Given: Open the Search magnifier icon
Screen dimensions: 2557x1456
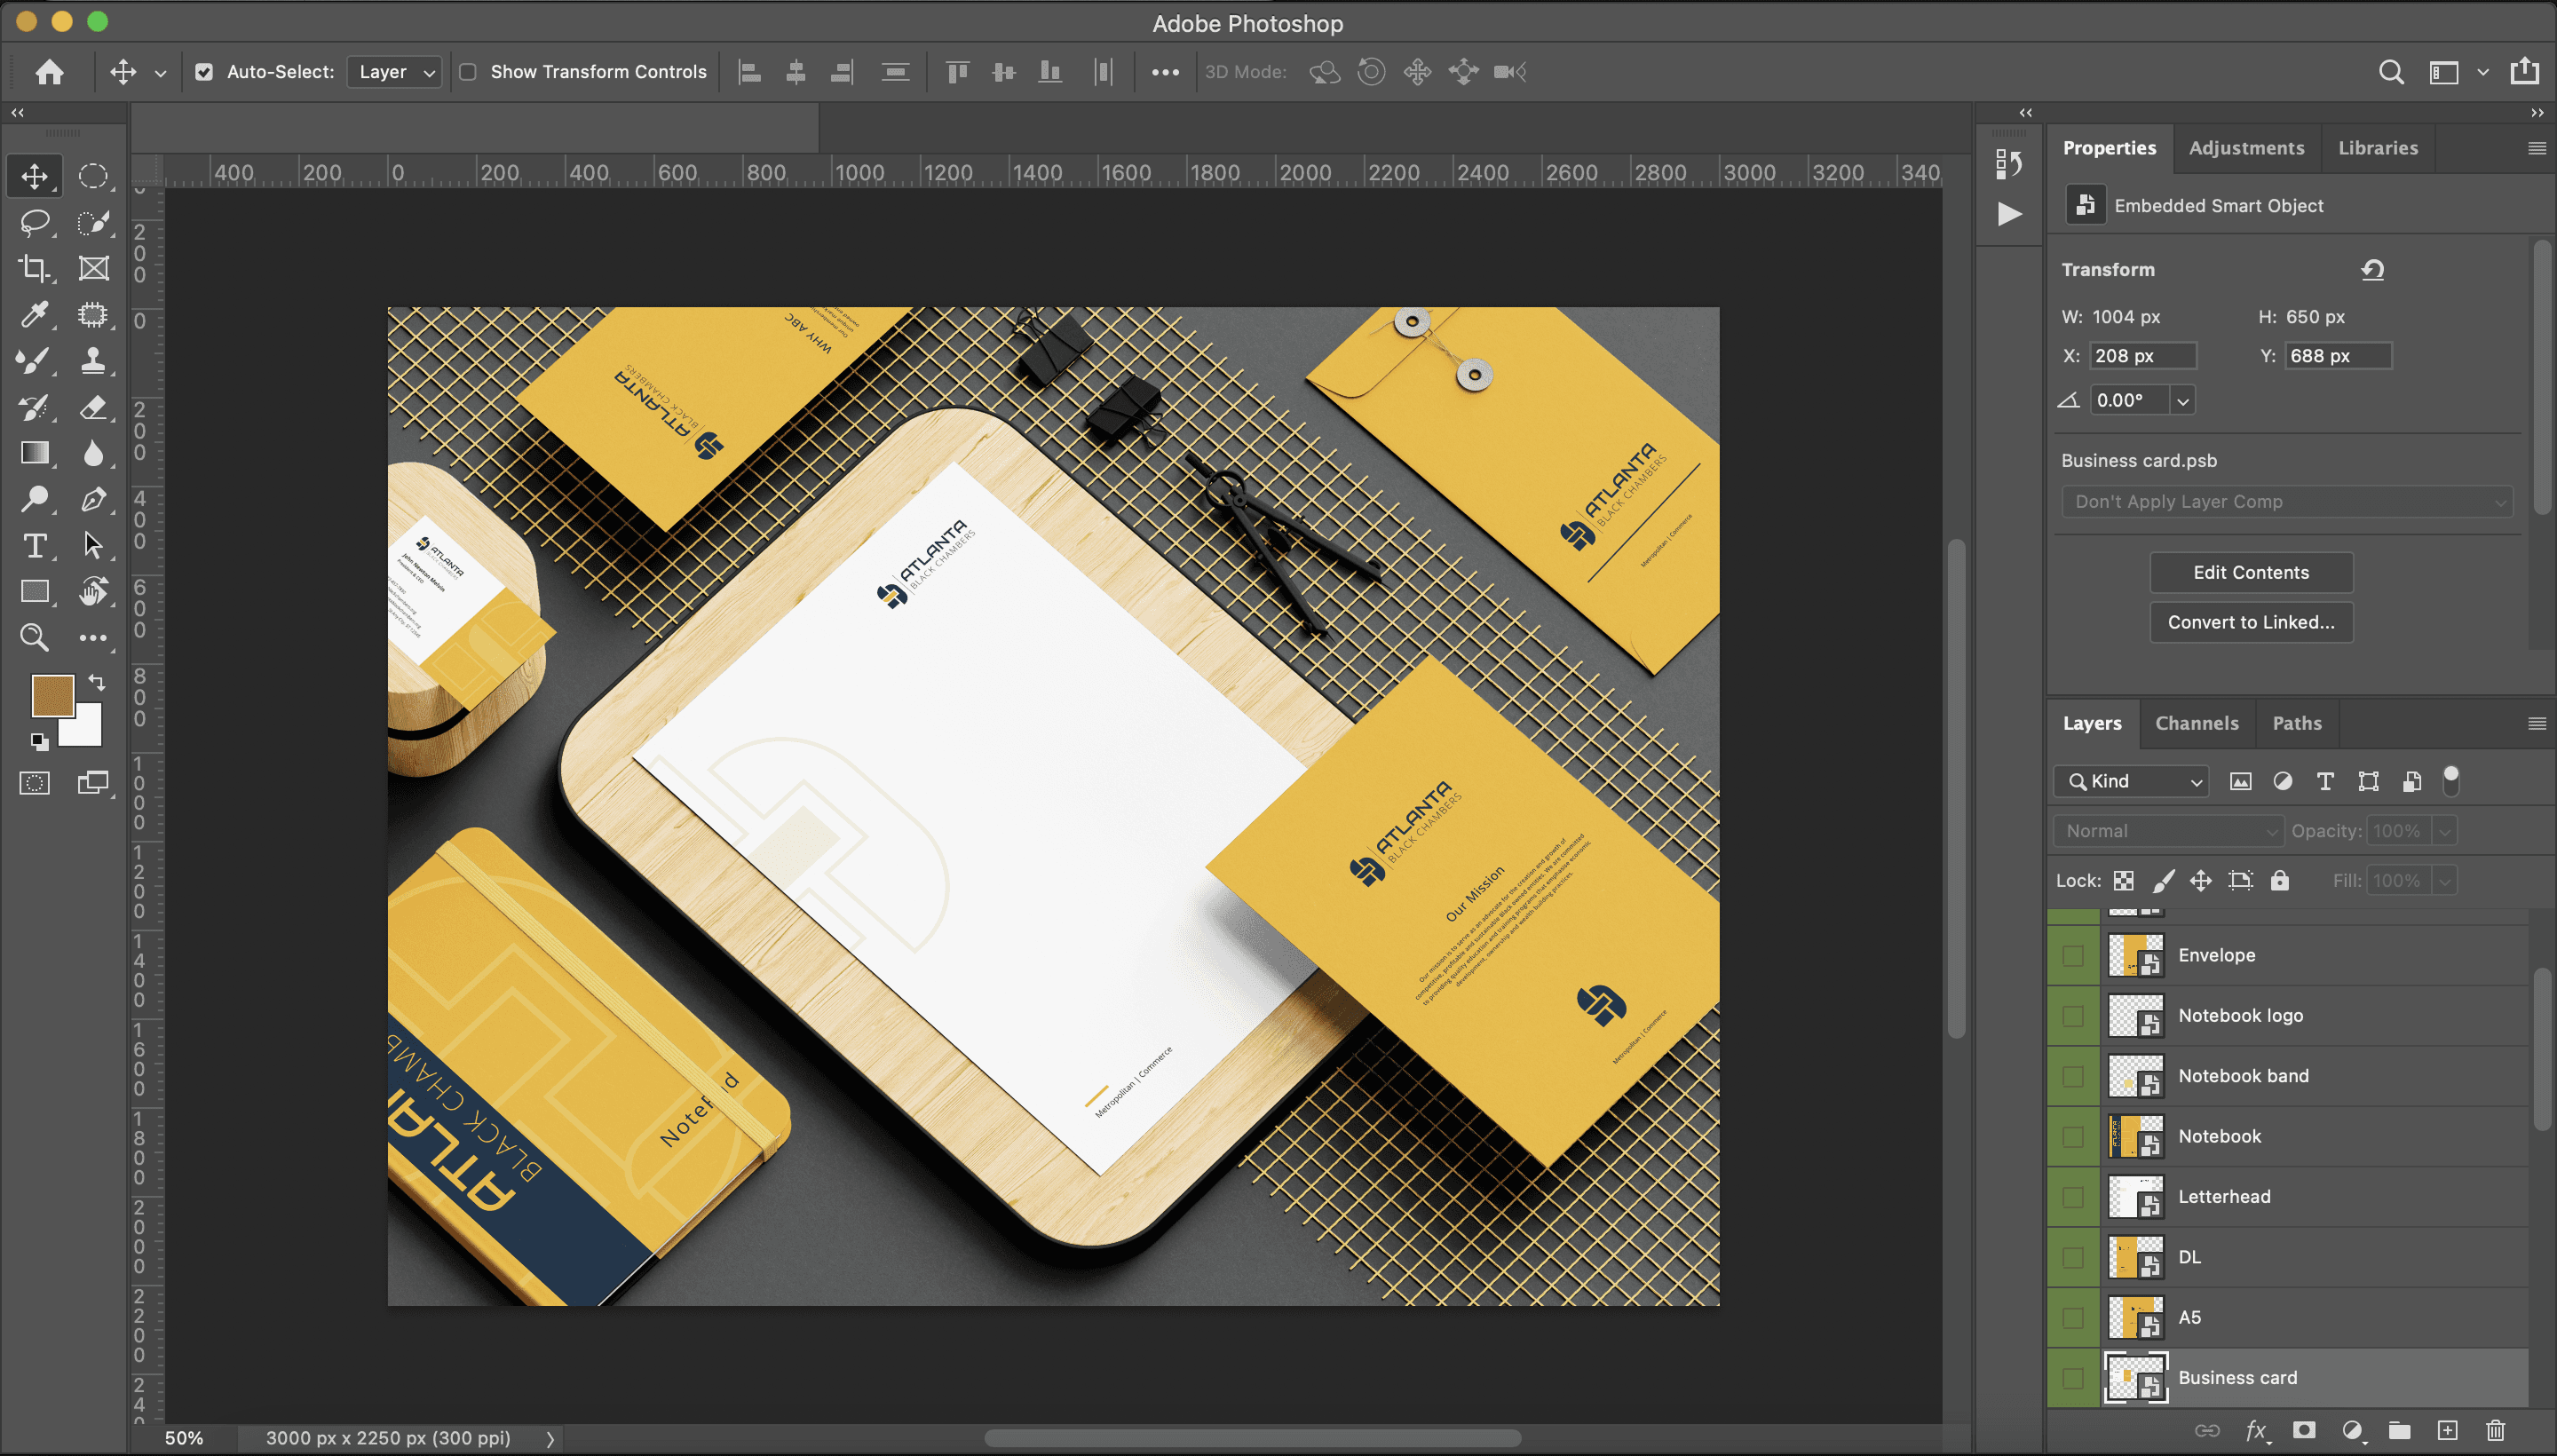Looking at the screenshot, I should [2391, 72].
